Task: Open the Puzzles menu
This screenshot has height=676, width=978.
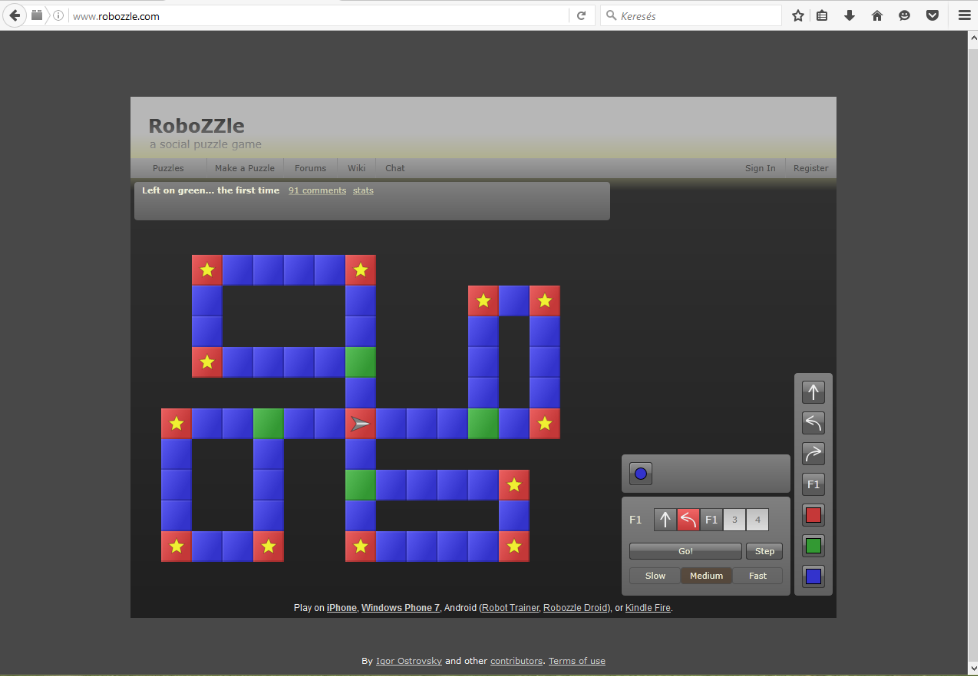Action: click(x=168, y=168)
